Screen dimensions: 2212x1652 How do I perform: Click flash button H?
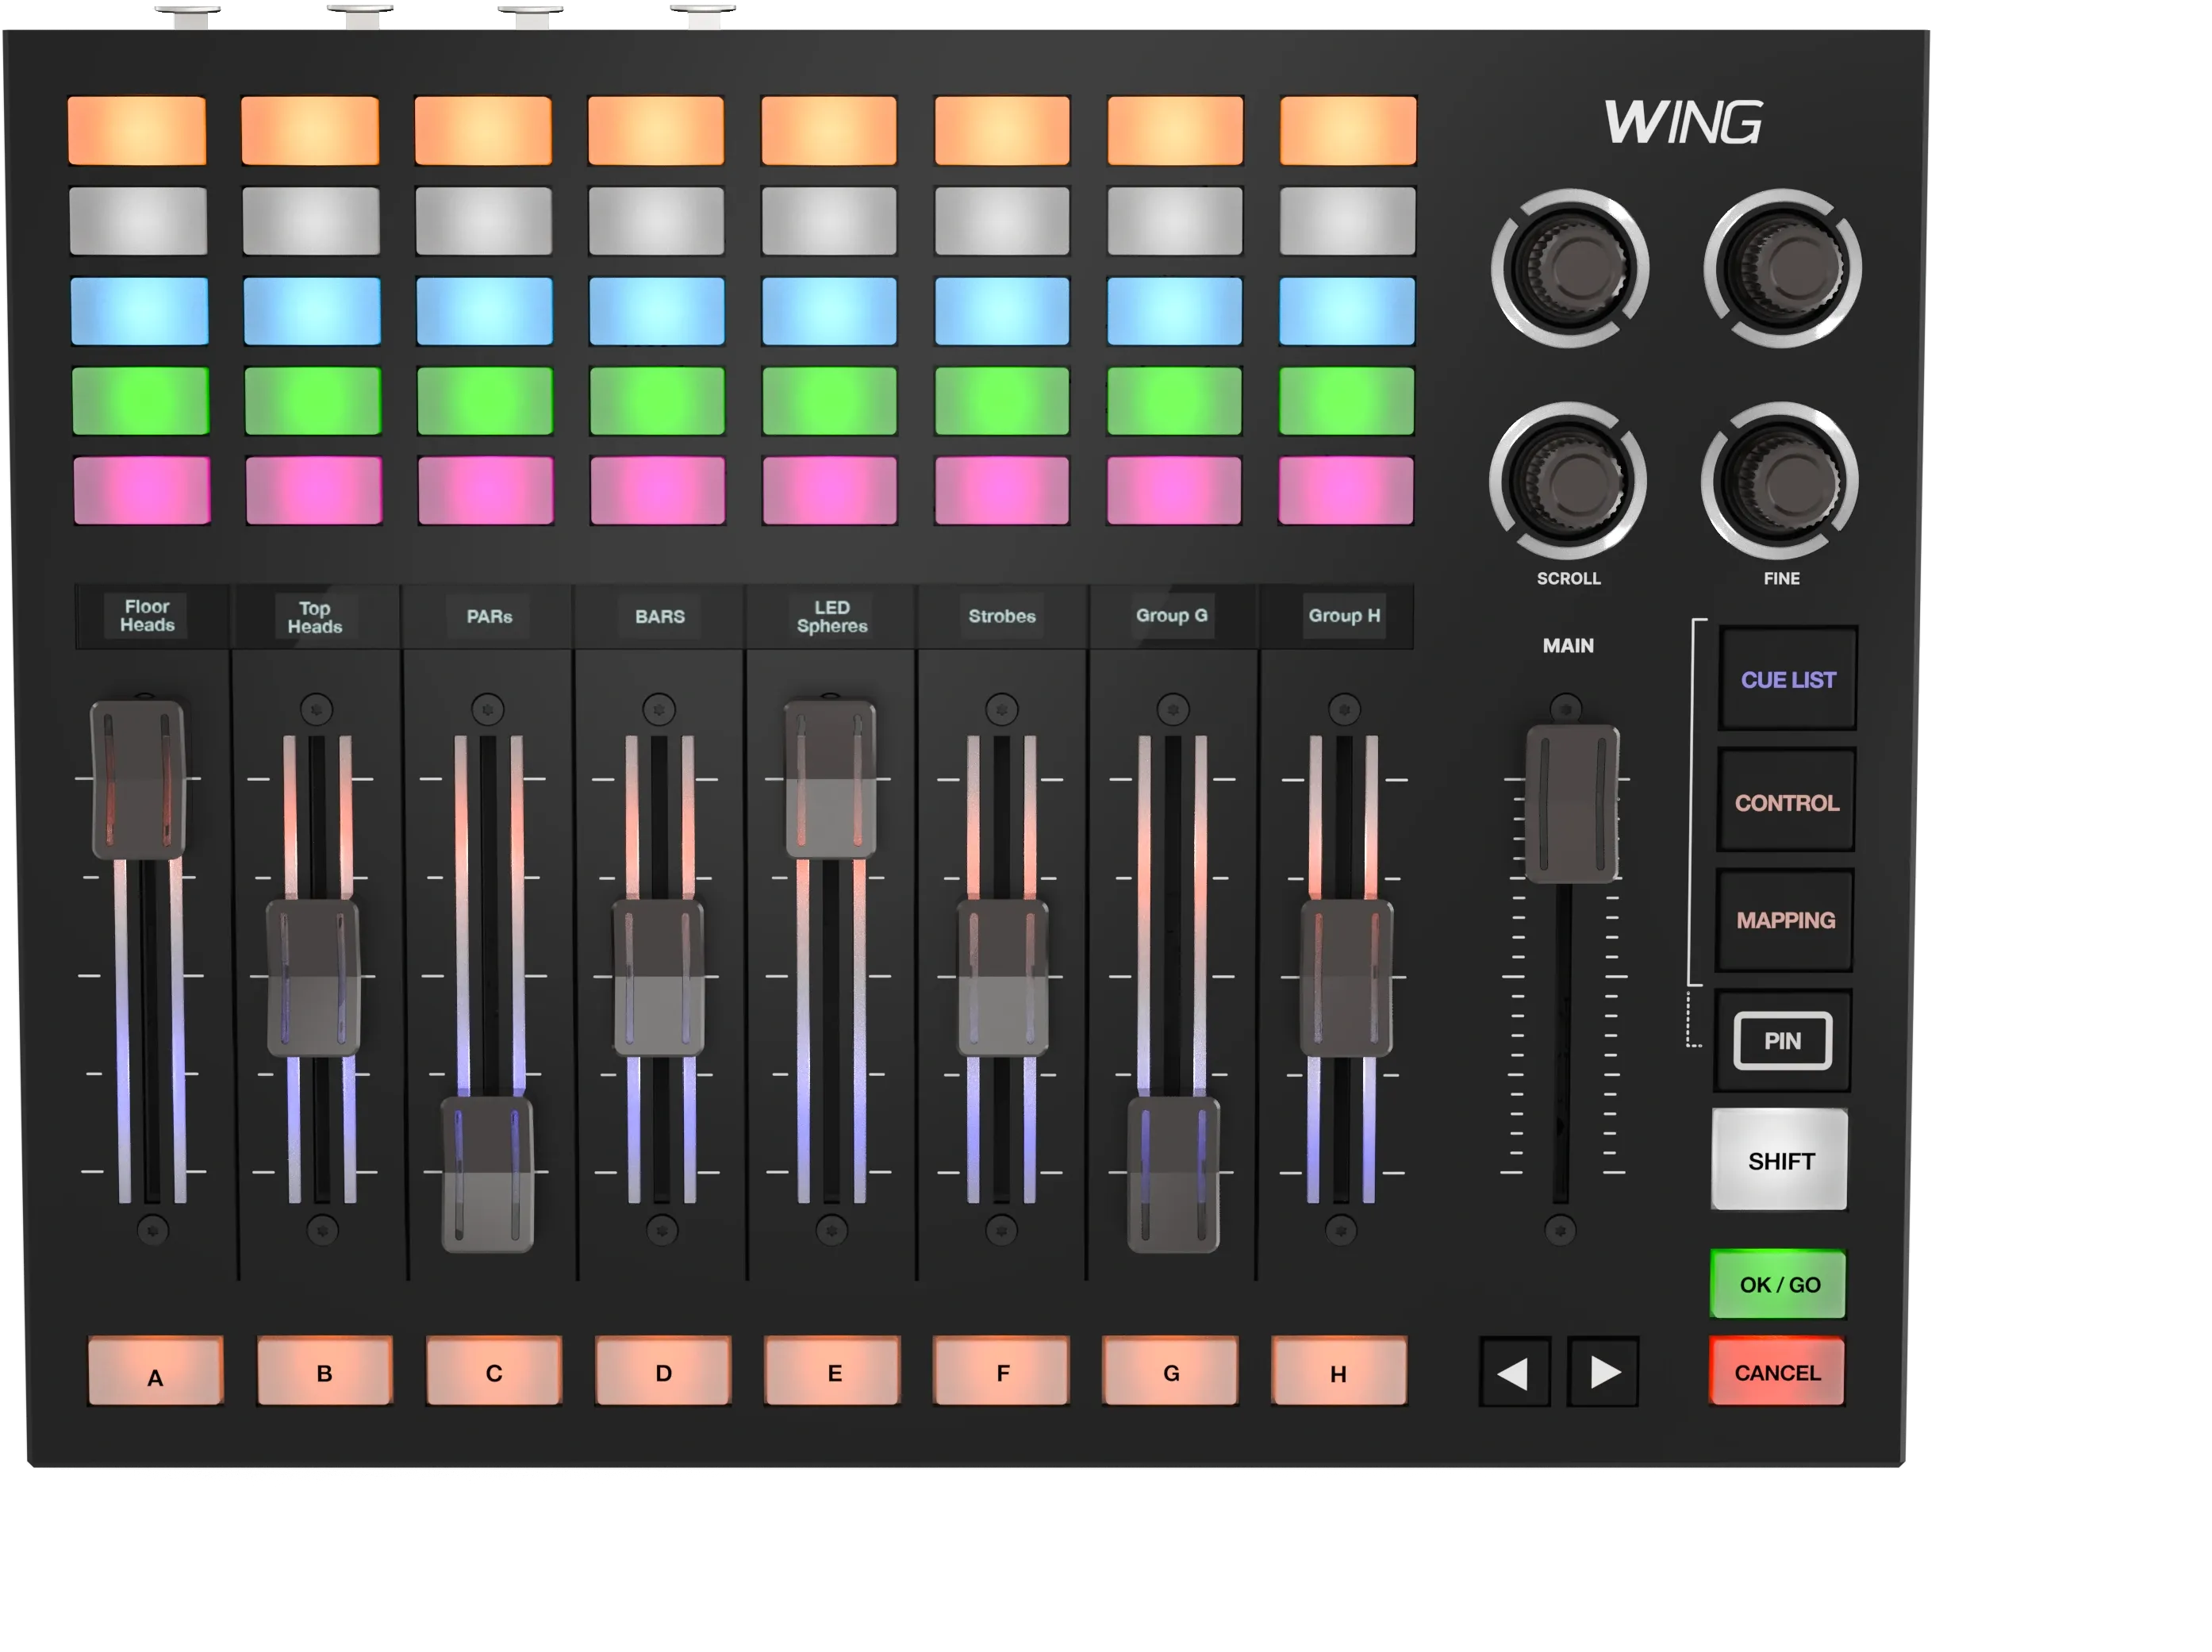[x=1339, y=1371]
